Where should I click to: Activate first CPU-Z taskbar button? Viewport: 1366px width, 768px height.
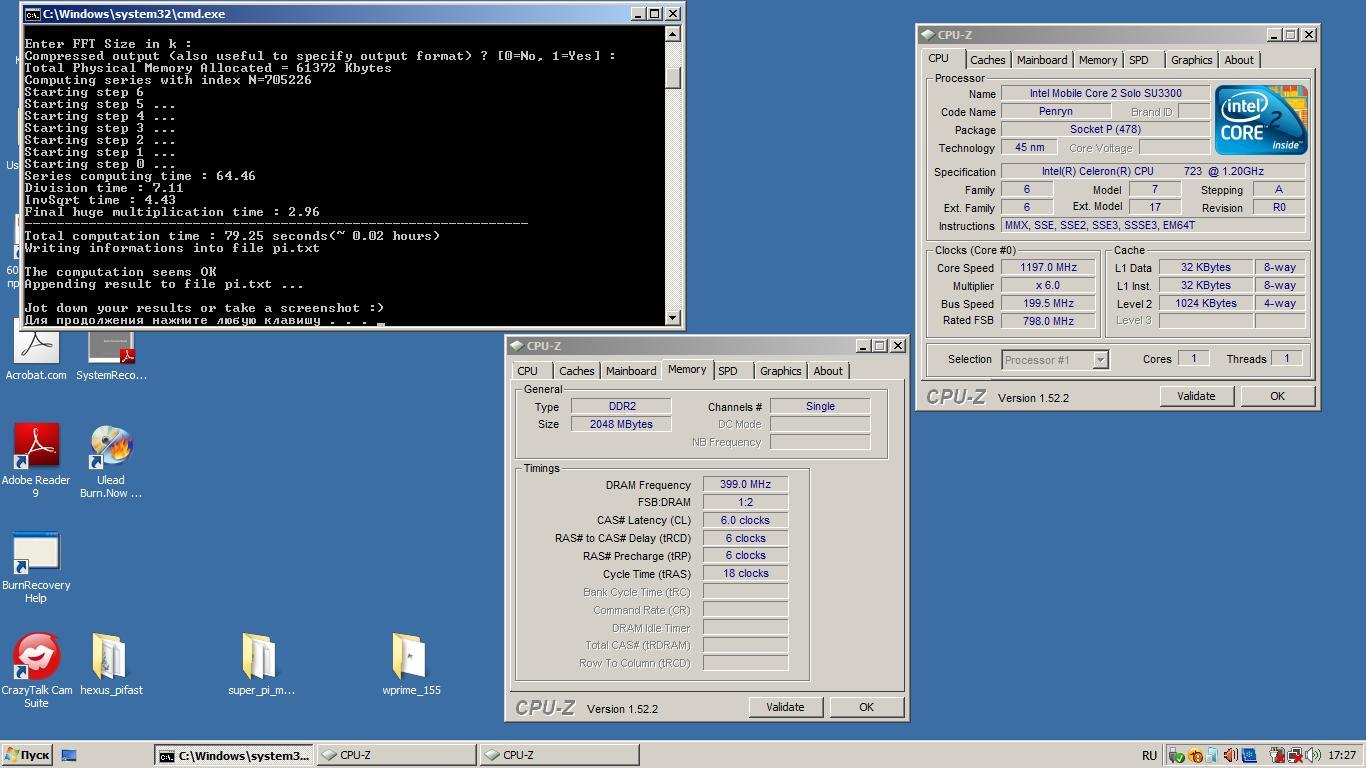(x=397, y=755)
